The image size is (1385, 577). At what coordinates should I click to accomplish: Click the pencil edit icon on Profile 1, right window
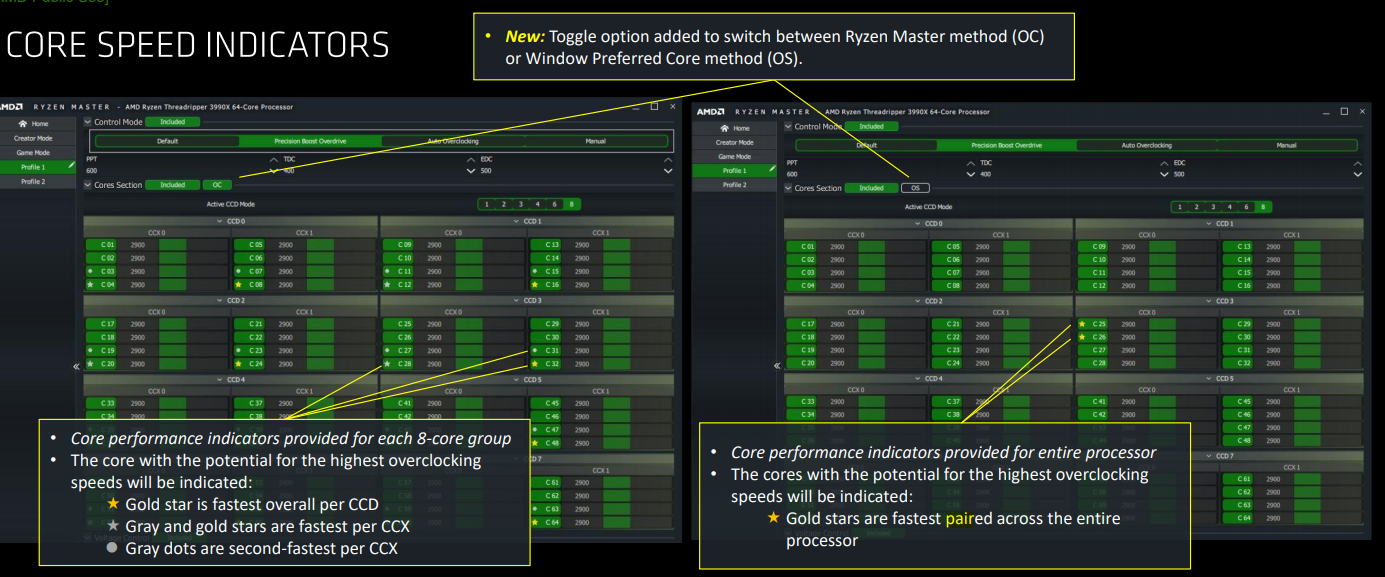coord(771,170)
